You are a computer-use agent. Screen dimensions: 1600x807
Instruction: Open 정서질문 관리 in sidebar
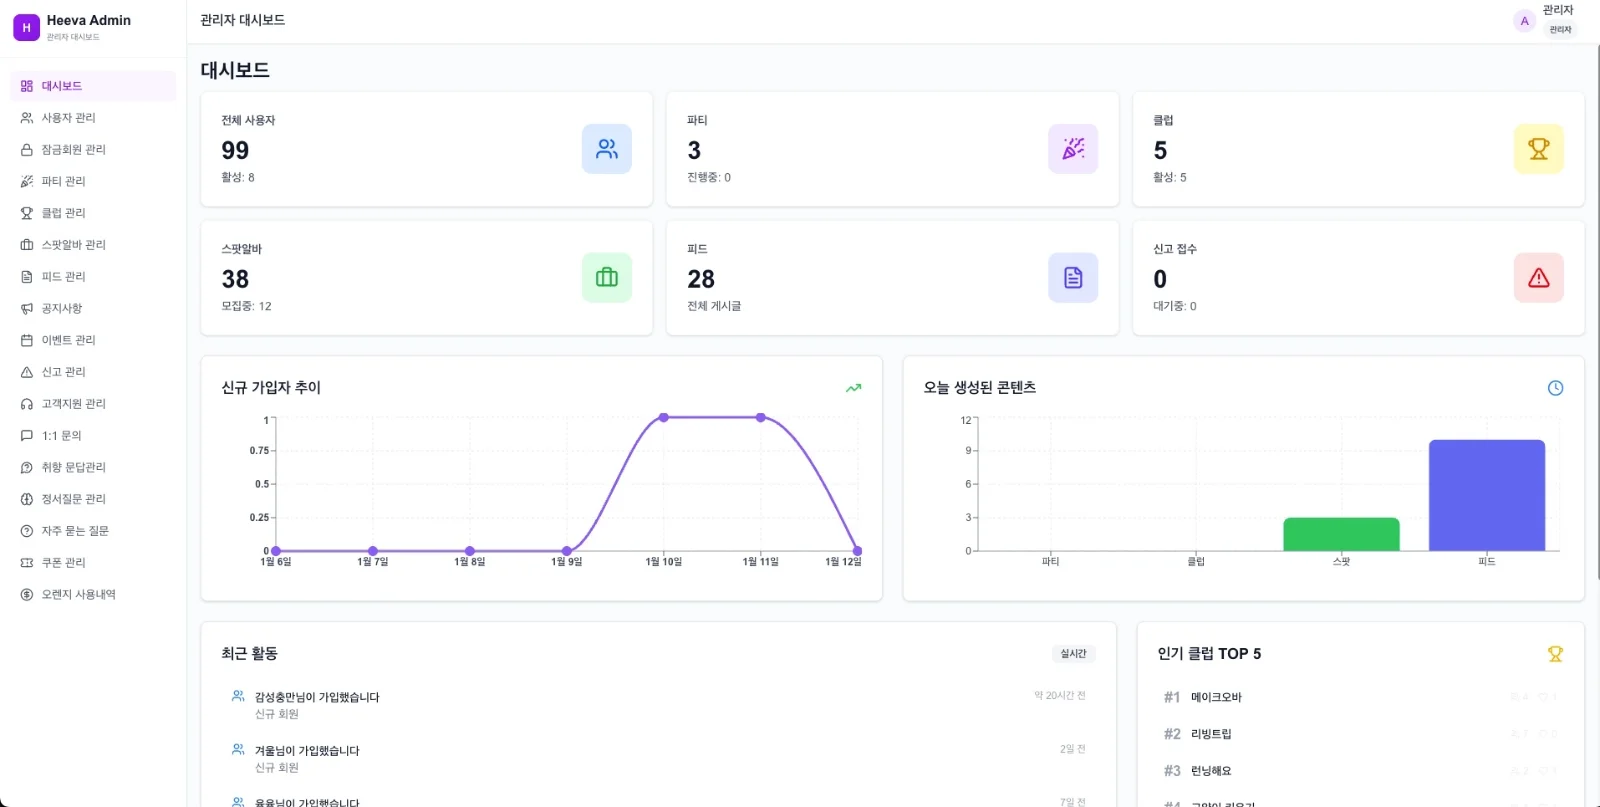click(x=93, y=499)
